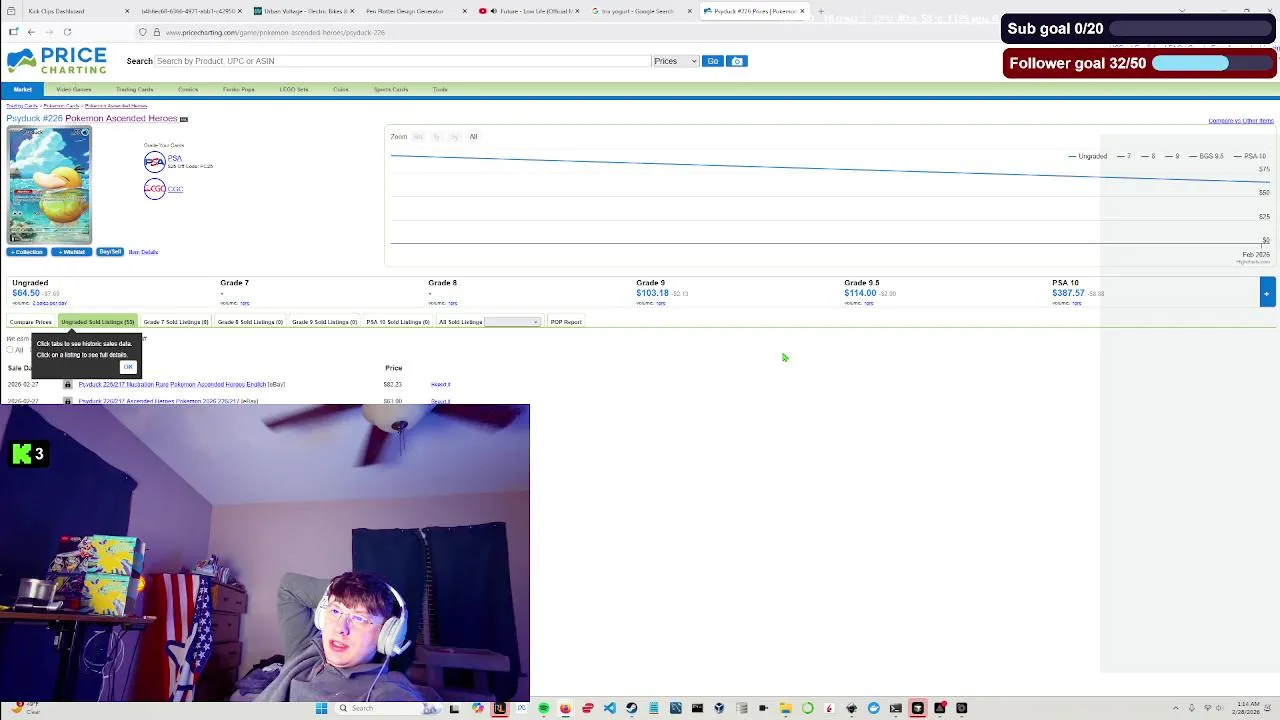The width and height of the screenshot is (1280, 720).
Task: Click the Grade 9.5 $114.00 price
Action: (860, 293)
